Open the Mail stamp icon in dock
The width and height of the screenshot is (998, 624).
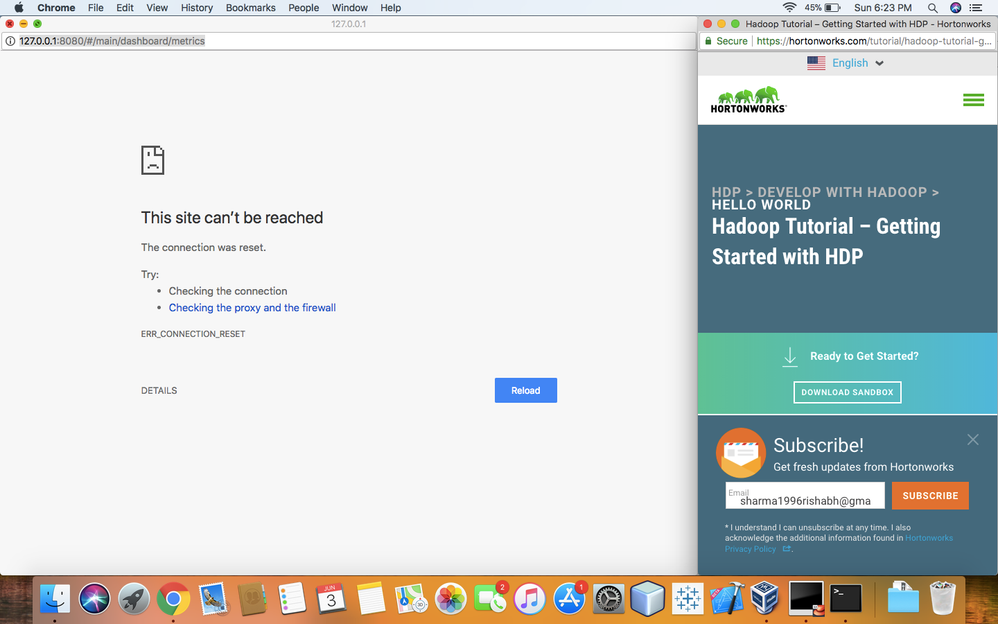(213, 599)
